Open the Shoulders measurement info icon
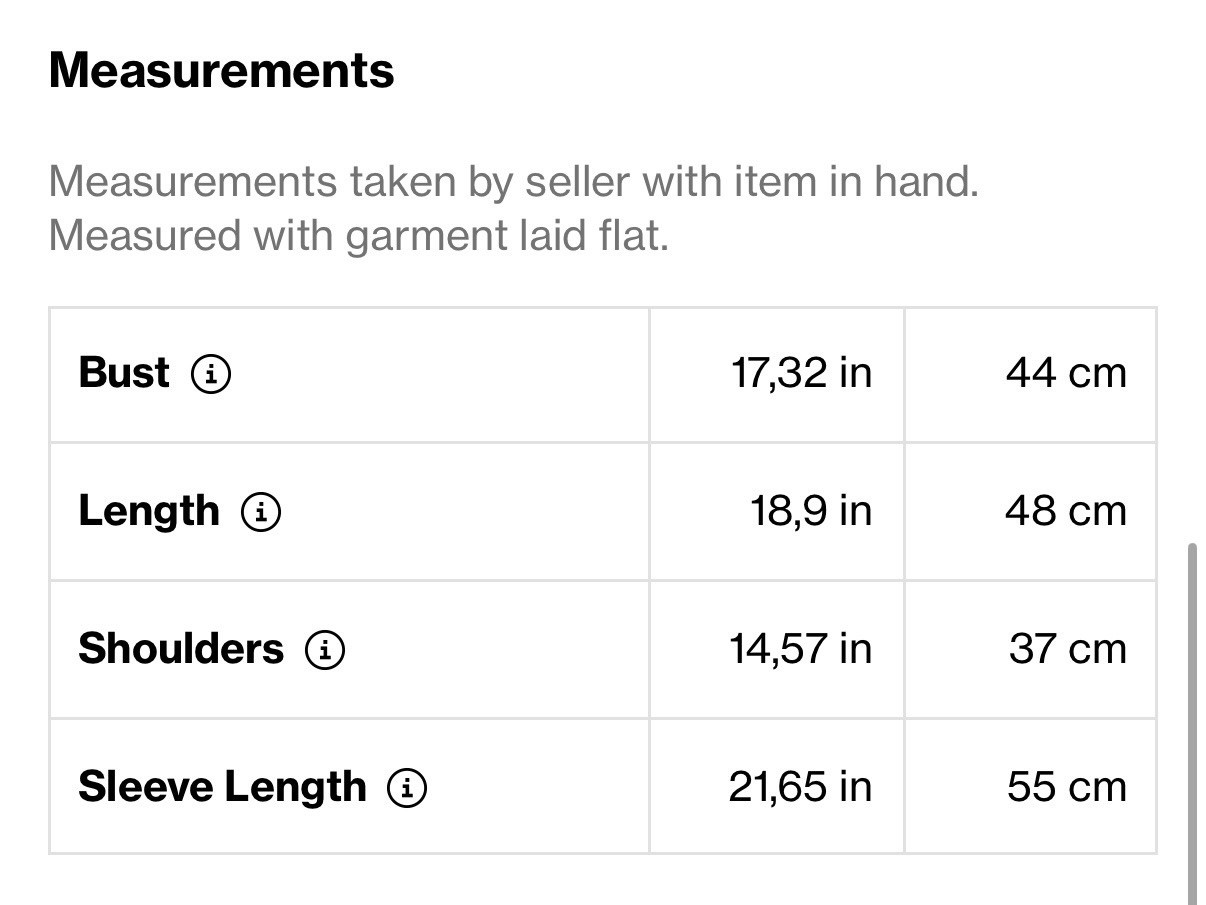 pos(325,650)
